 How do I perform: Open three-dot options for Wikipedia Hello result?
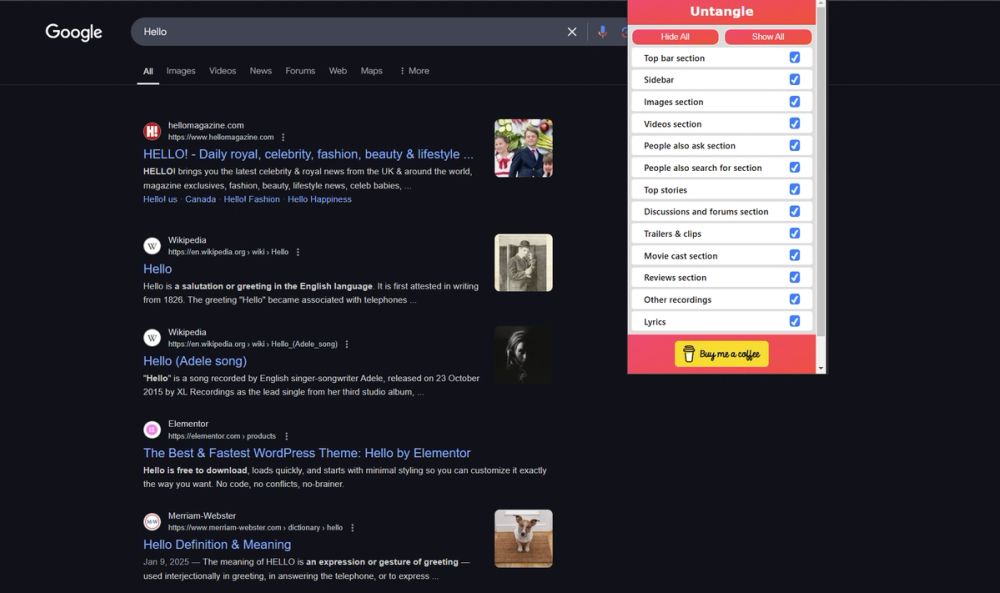298,252
